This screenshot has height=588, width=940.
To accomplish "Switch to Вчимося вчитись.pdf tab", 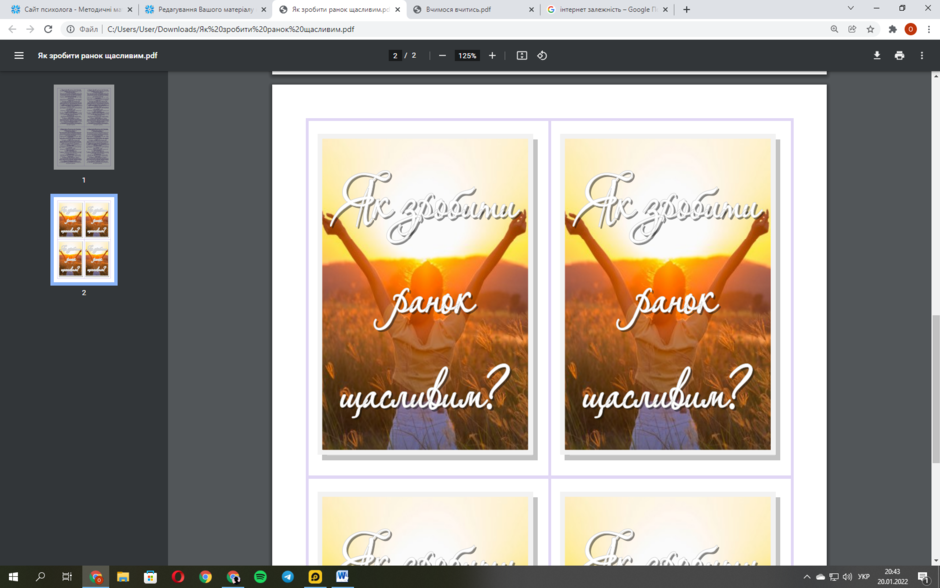I will pyautogui.click(x=474, y=10).
